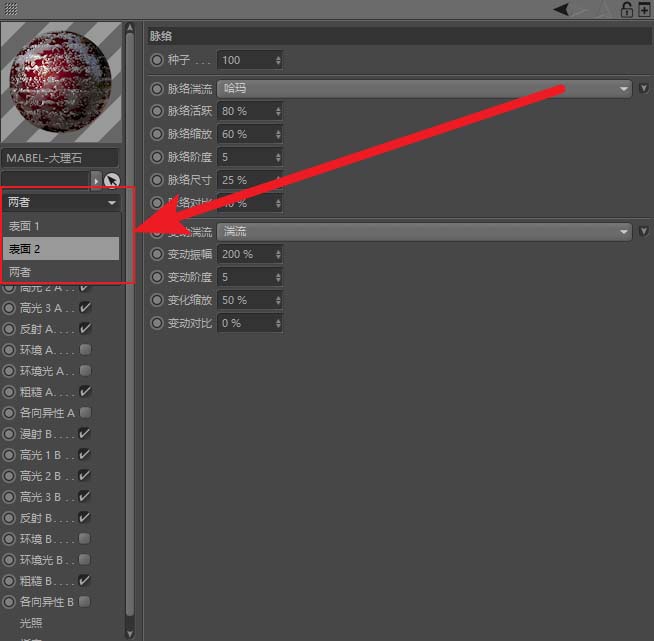Click the 脉络 section header
This screenshot has width=654, height=641.
point(399,36)
